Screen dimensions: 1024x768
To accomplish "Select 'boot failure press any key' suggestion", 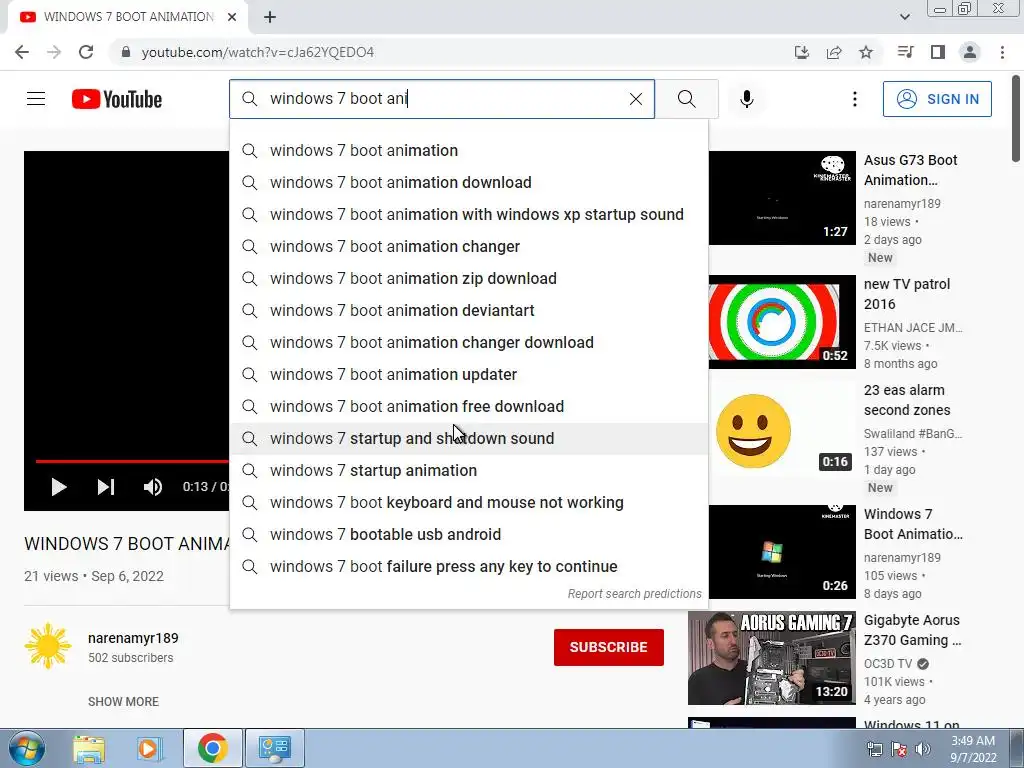I will pyautogui.click(x=469, y=566).
